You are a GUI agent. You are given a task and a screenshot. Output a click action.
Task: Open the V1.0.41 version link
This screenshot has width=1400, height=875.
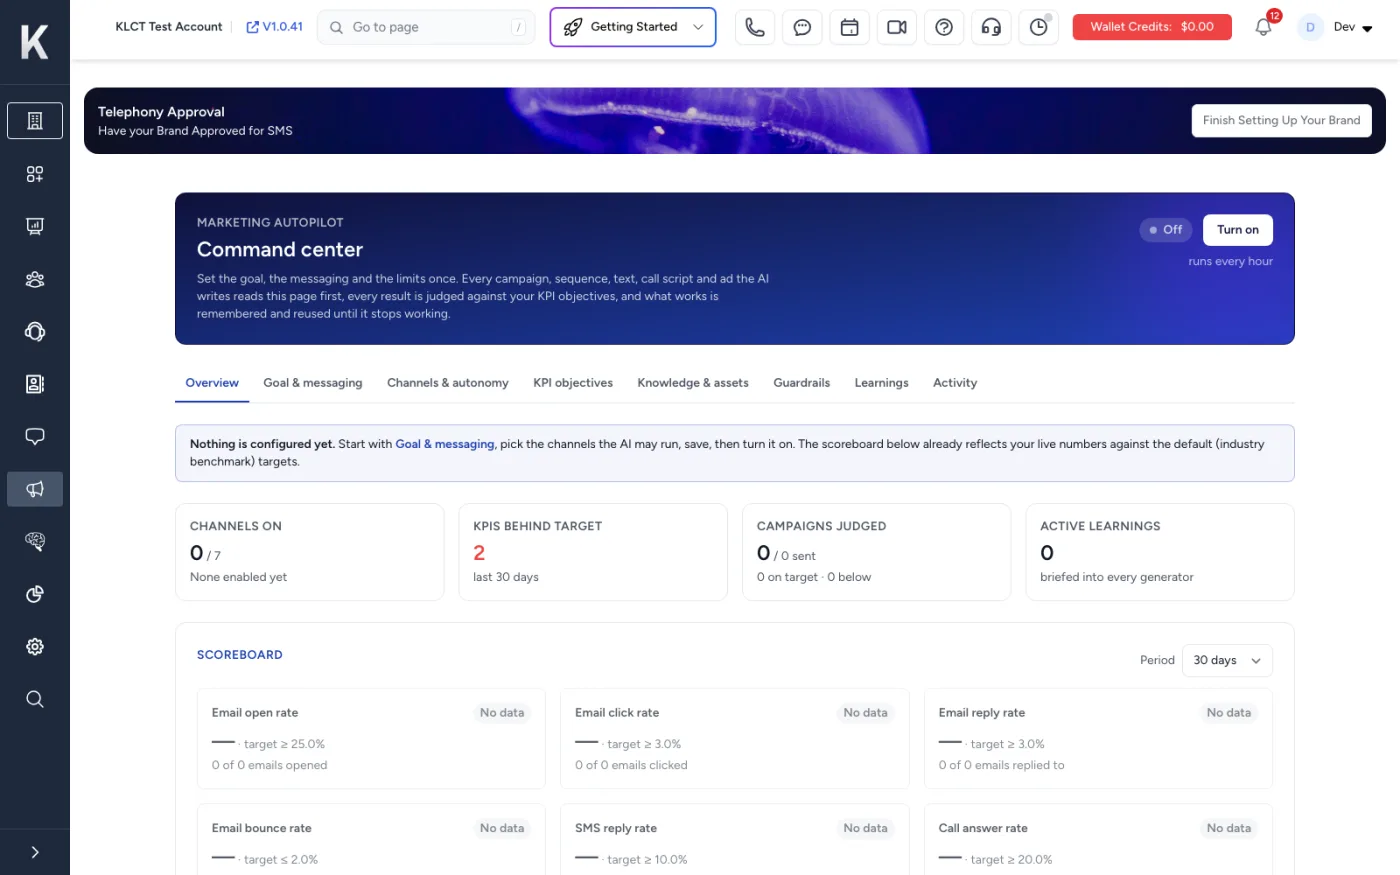pos(274,27)
